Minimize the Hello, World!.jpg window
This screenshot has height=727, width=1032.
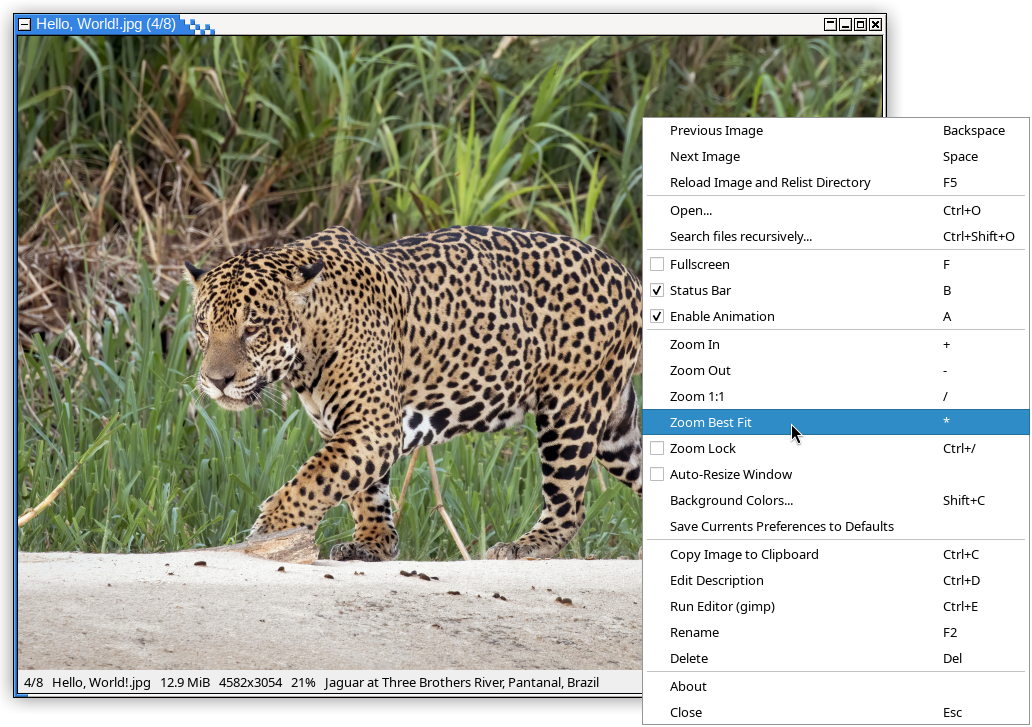coord(845,24)
